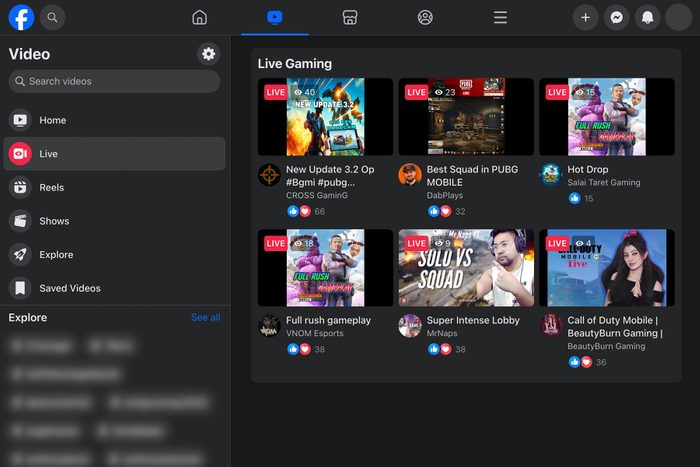Open the Marketplace storefront icon

click(350, 17)
